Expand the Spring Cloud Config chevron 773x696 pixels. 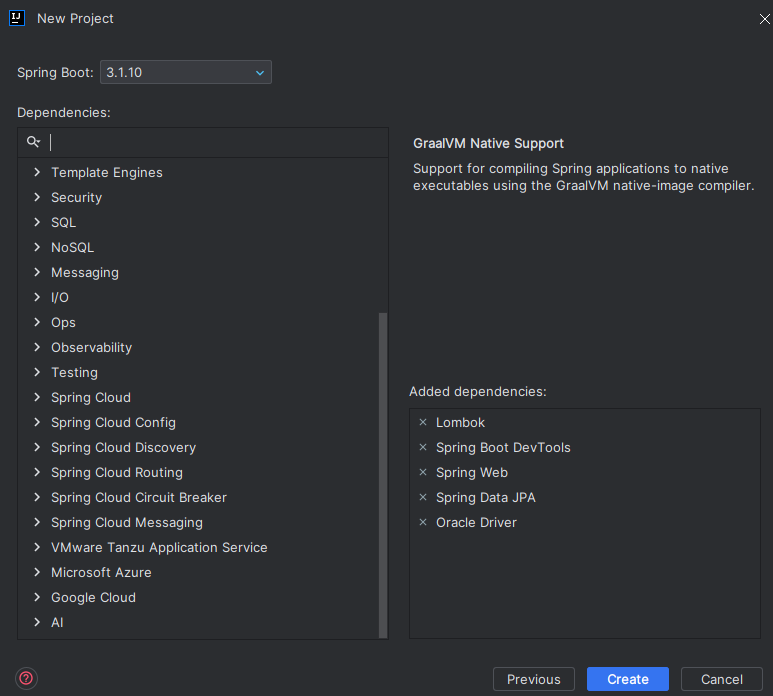[x=37, y=422]
